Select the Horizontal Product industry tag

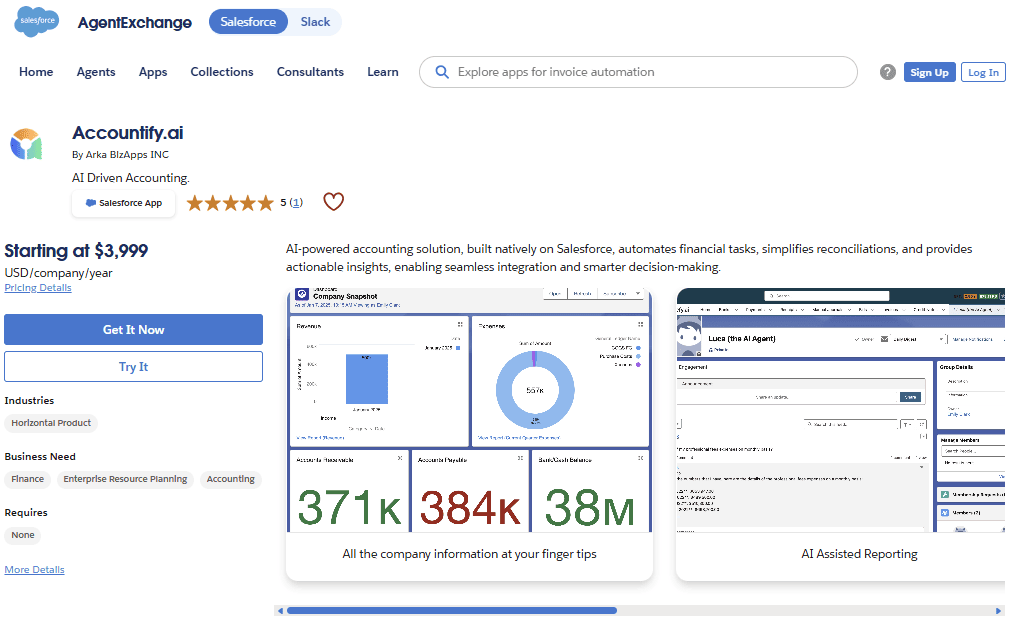51,423
